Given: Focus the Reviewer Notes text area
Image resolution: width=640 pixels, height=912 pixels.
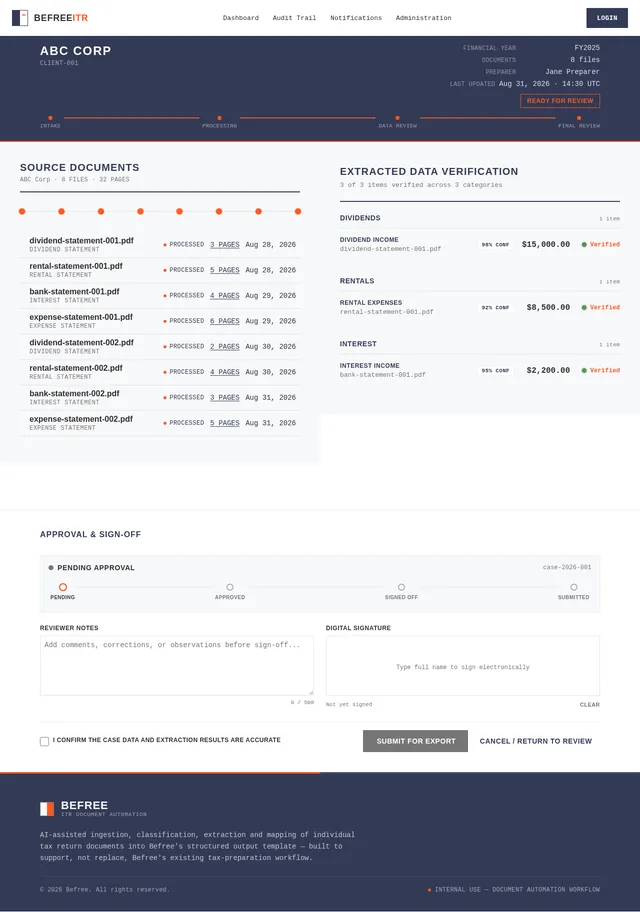Looking at the screenshot, I should [x=177, y=666].
